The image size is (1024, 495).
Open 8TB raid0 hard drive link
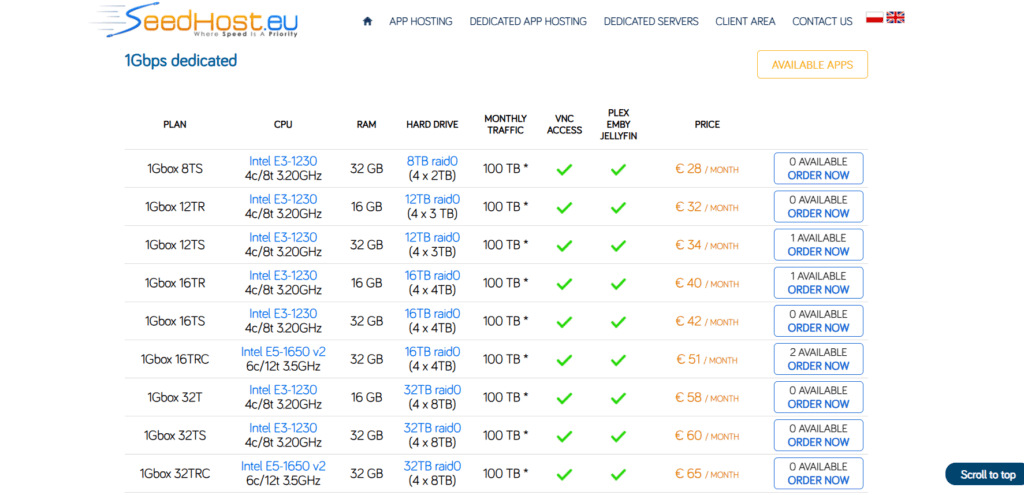(x=432, y=161)
